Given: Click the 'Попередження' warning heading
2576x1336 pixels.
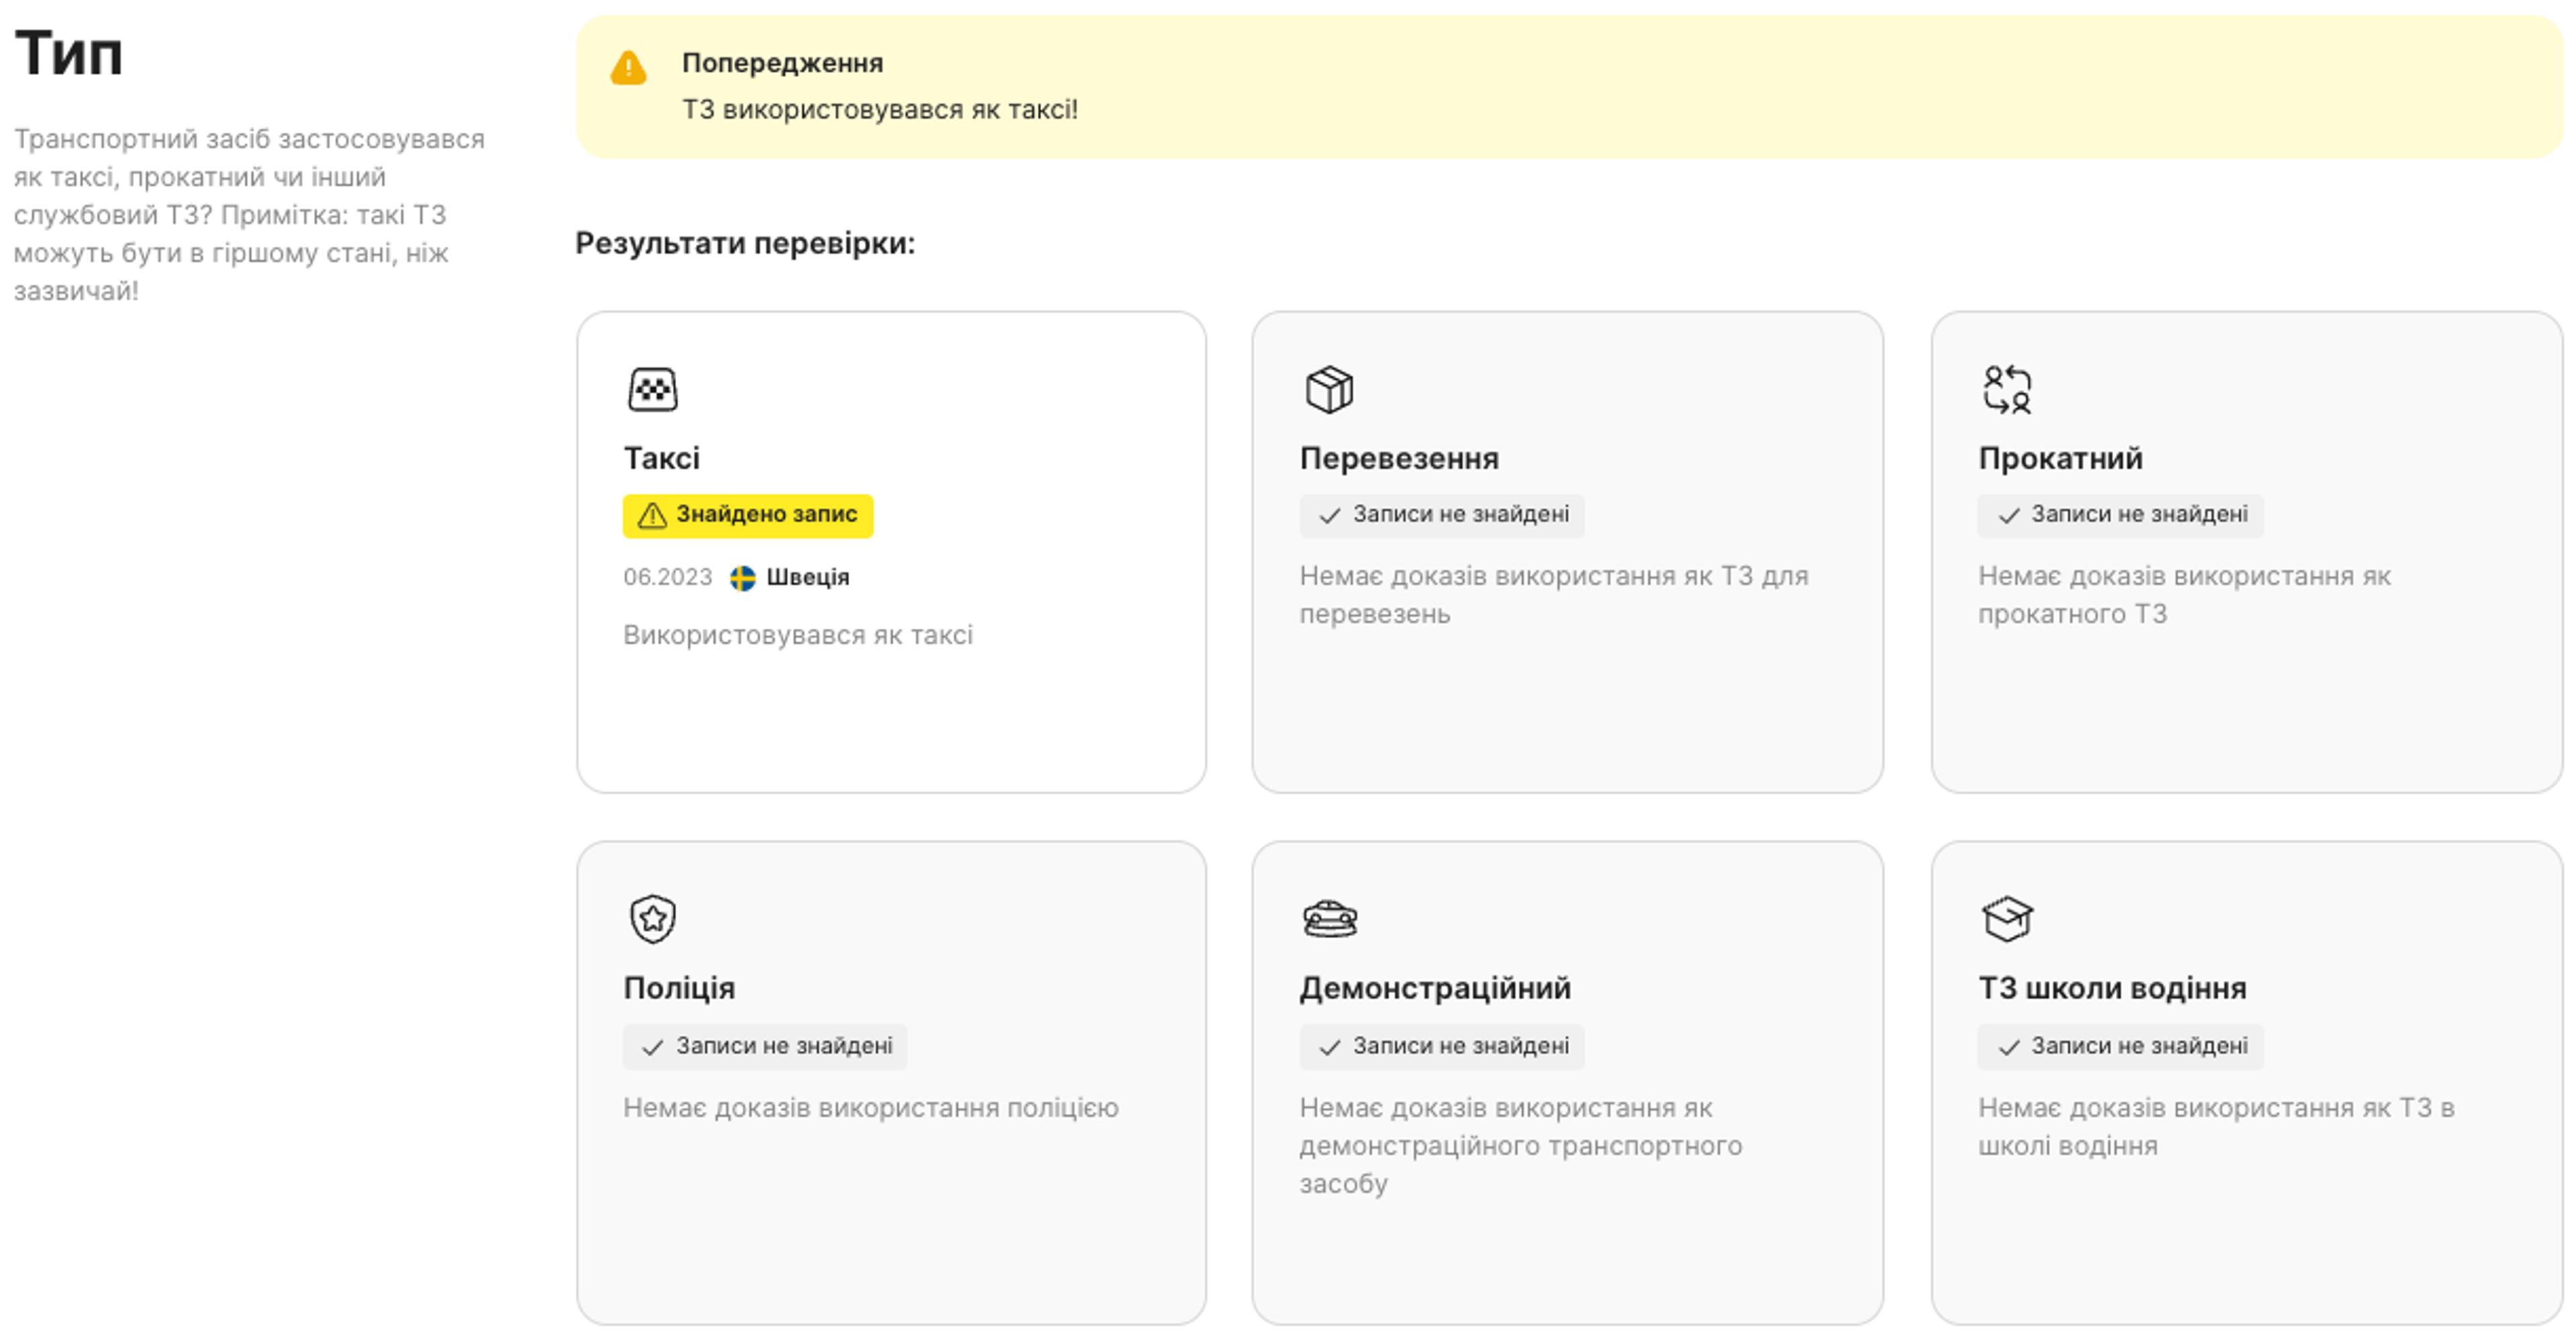Looking at the screenshot, I should pyautogui.click(x=782, y=63).
